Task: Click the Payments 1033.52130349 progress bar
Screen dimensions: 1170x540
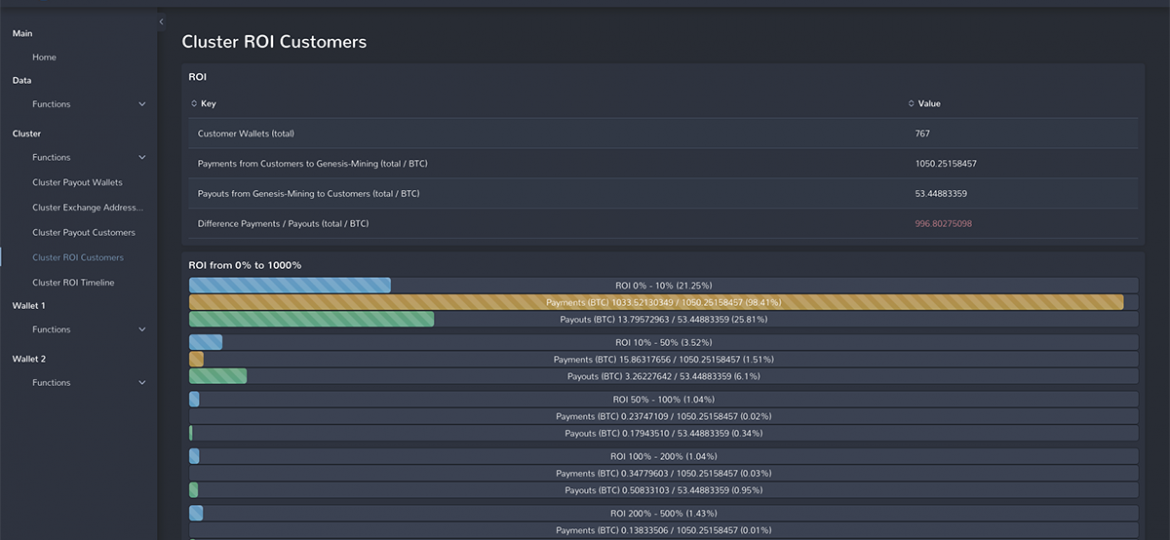Action: (663, 302)
